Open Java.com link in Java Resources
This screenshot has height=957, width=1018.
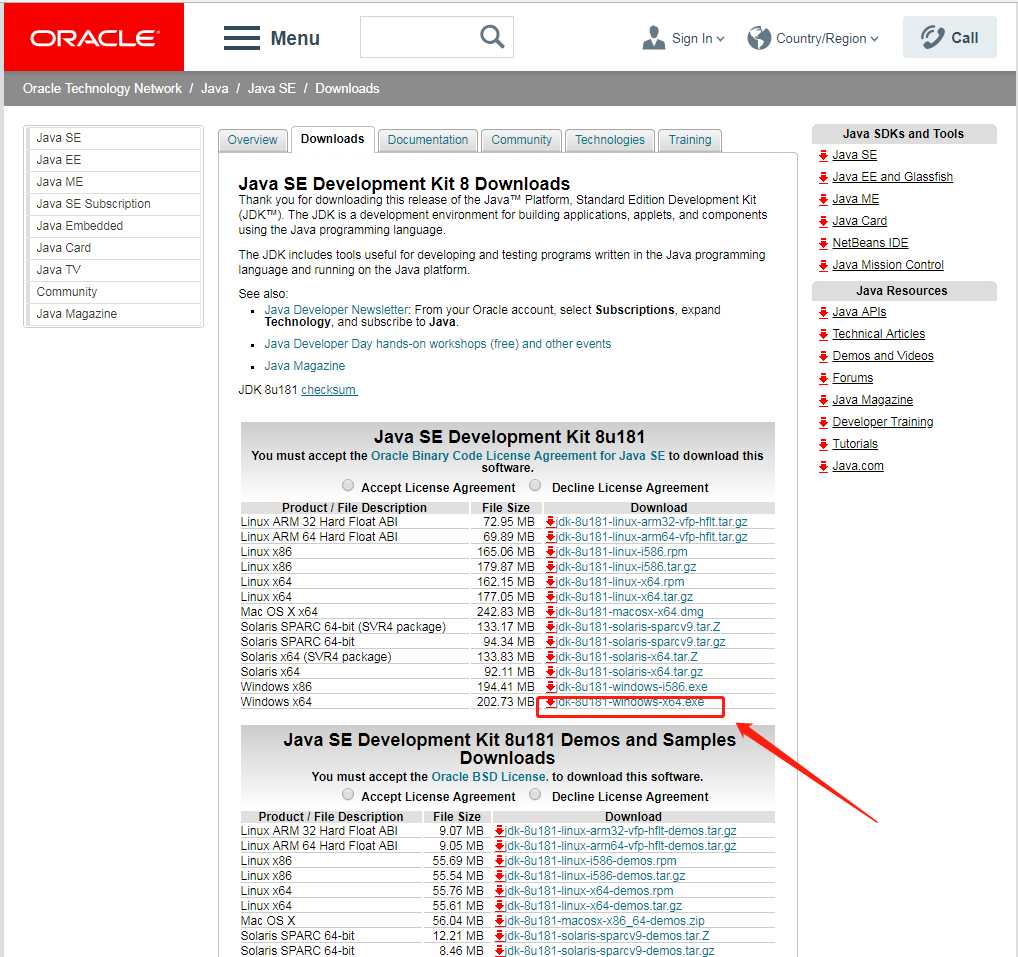(x=858, y=466)
